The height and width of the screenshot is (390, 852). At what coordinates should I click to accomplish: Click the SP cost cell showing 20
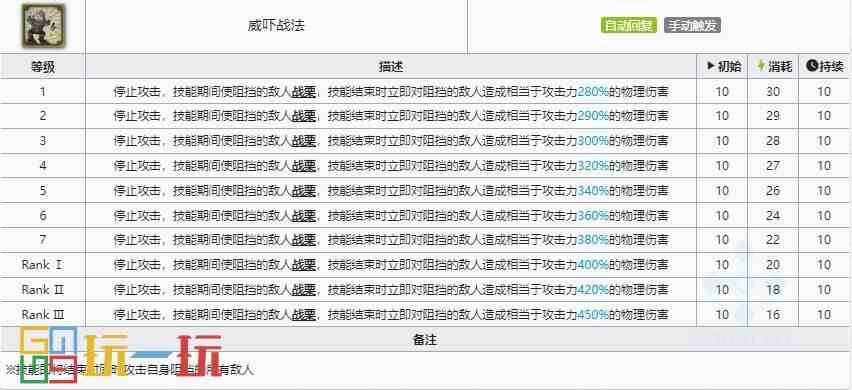click(x=773, y=265)
